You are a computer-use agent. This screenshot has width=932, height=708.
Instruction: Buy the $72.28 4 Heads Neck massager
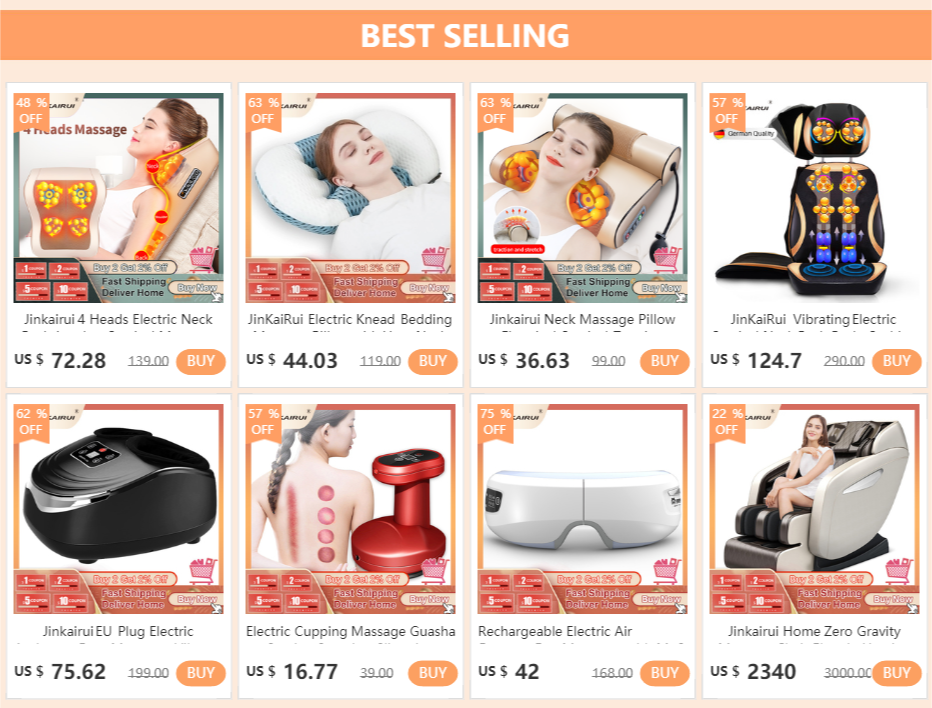coord(201,361)
